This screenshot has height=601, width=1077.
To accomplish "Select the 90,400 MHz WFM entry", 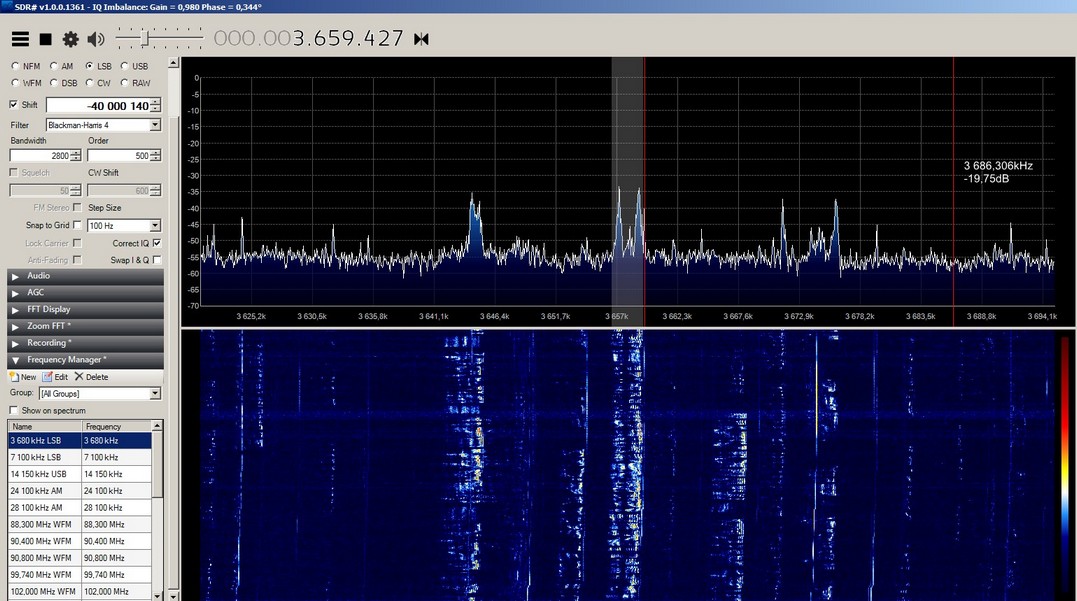I will (x=80, y=541).
